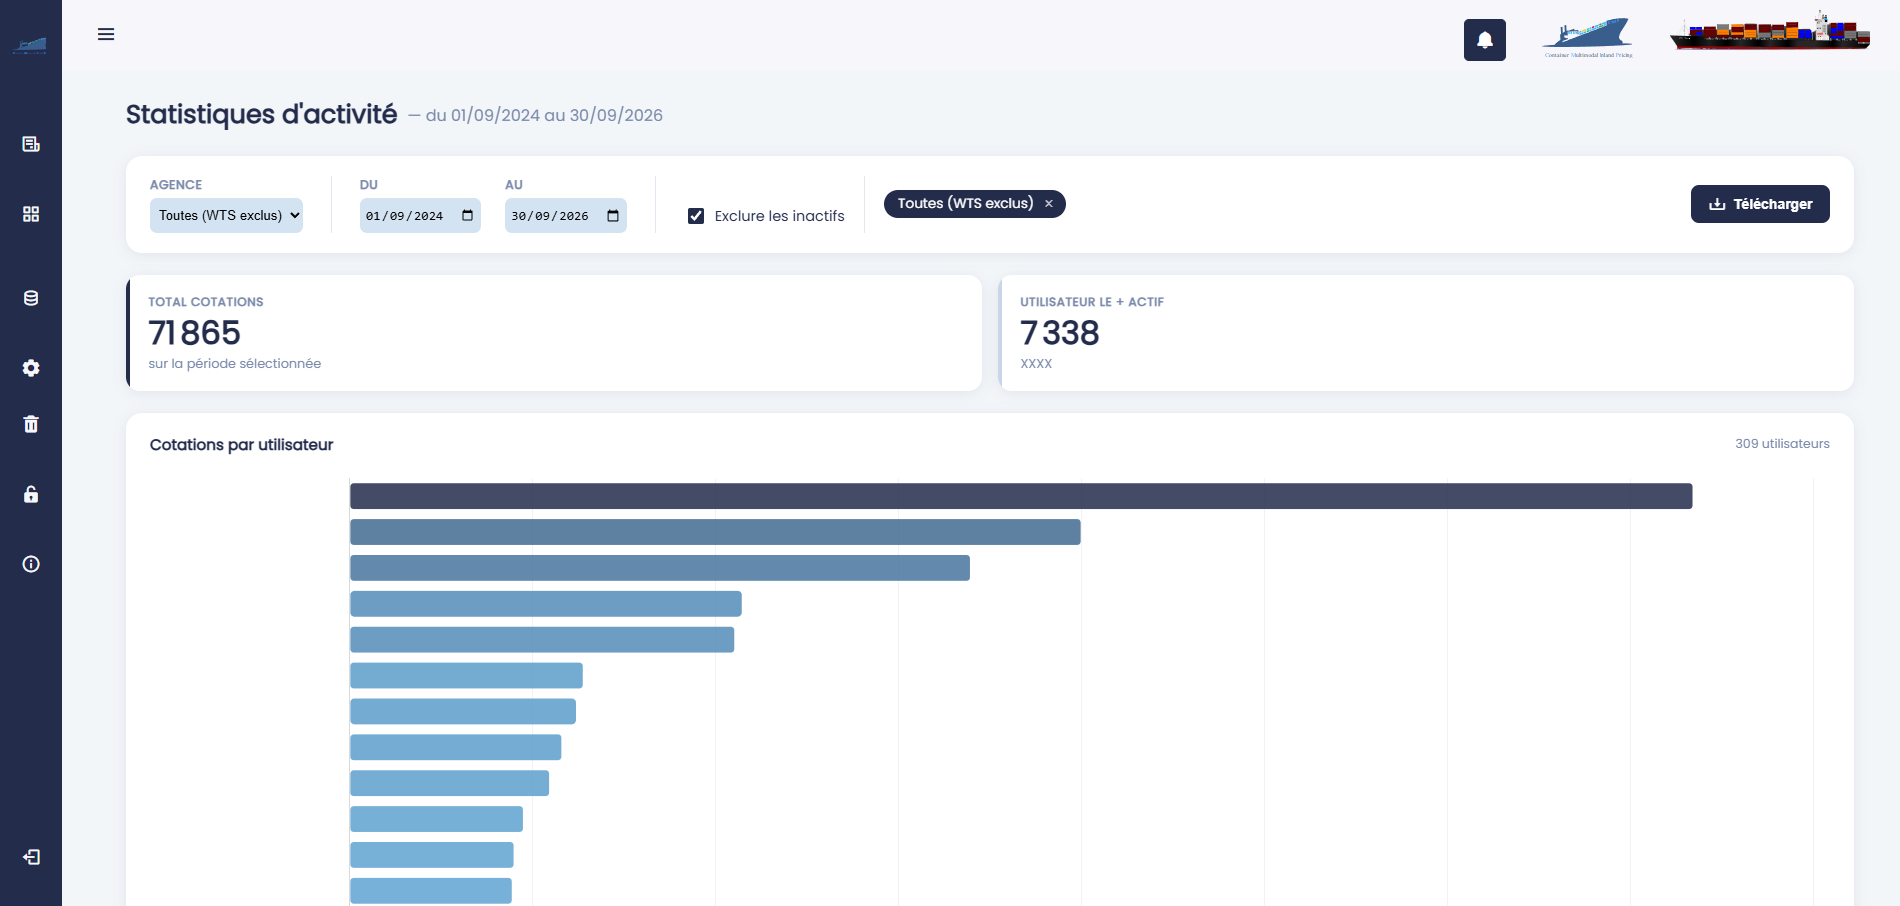Image resolution: width=1900 pixels, height=906 pixels.
Task: Click 'sur la période sélectionnée' caption
Action: (235, 363)
